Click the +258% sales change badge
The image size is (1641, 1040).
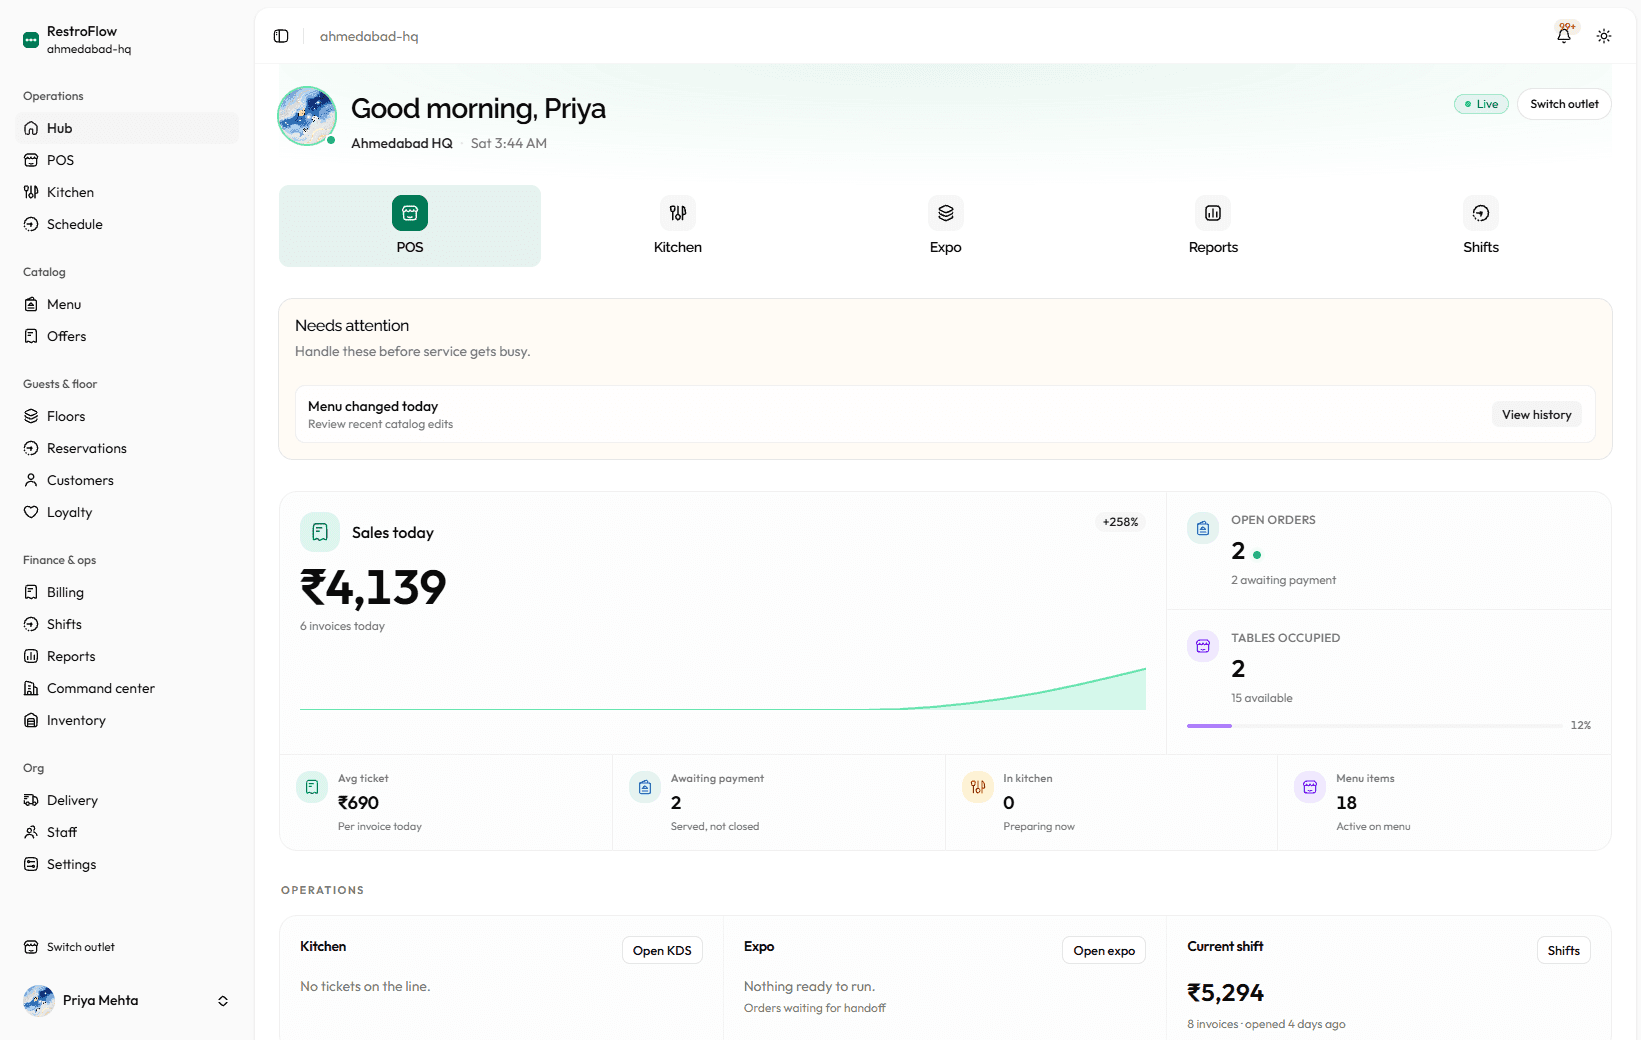pyautogui.click(x=1120, y=522)
